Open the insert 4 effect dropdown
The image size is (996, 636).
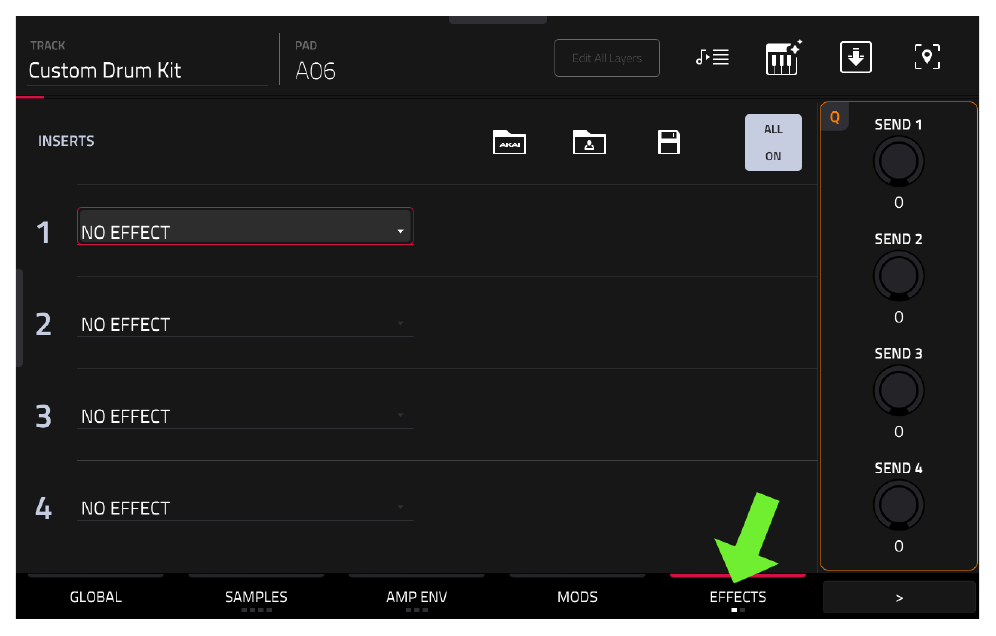(245, 508)
